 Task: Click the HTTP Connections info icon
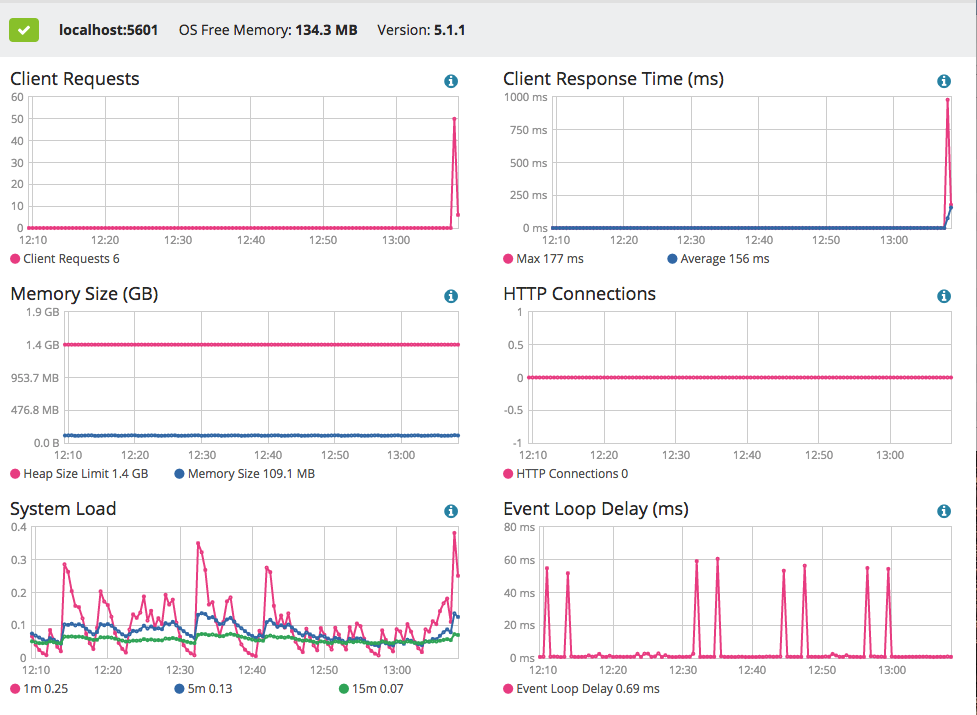(944, 296)
